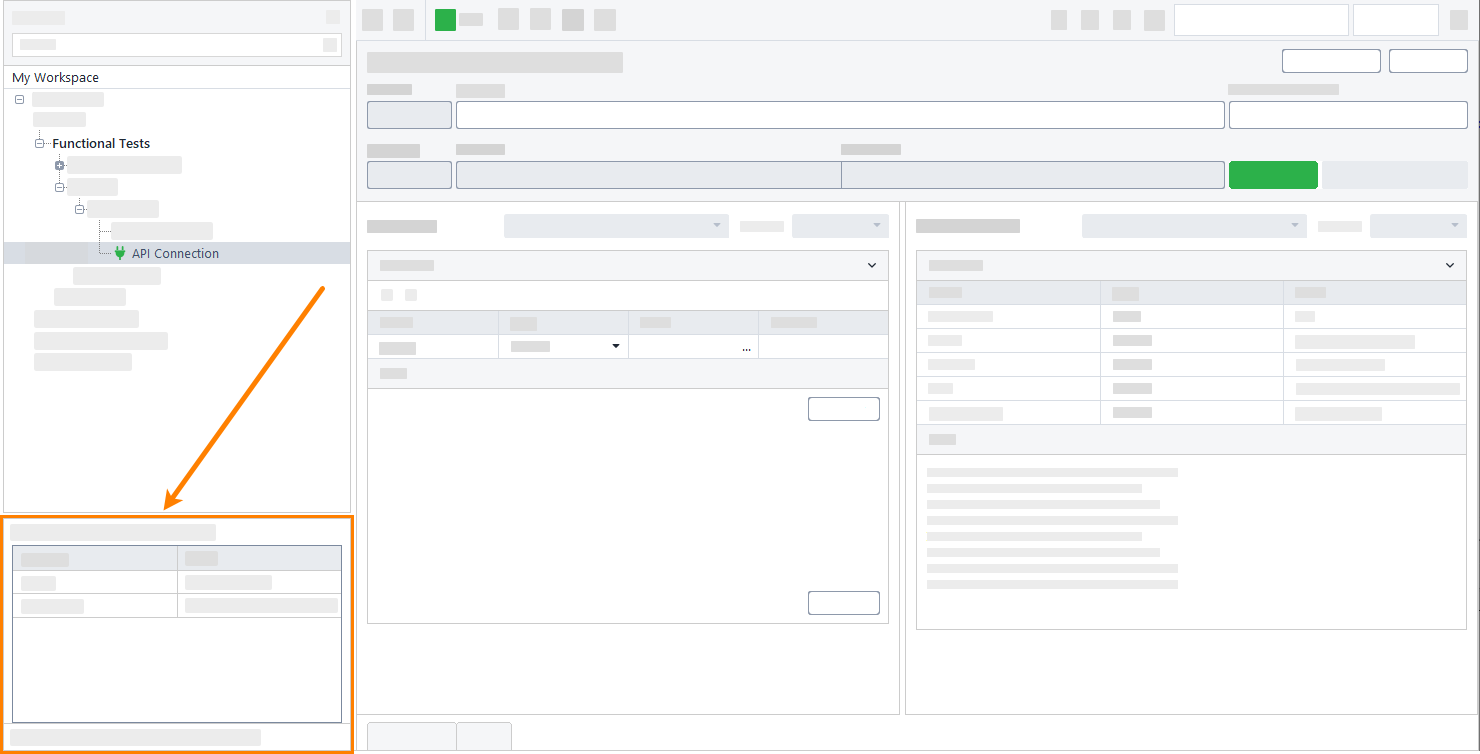Click the large green button in the editor header
The image size is (1480, 754).
(1273, 174)
